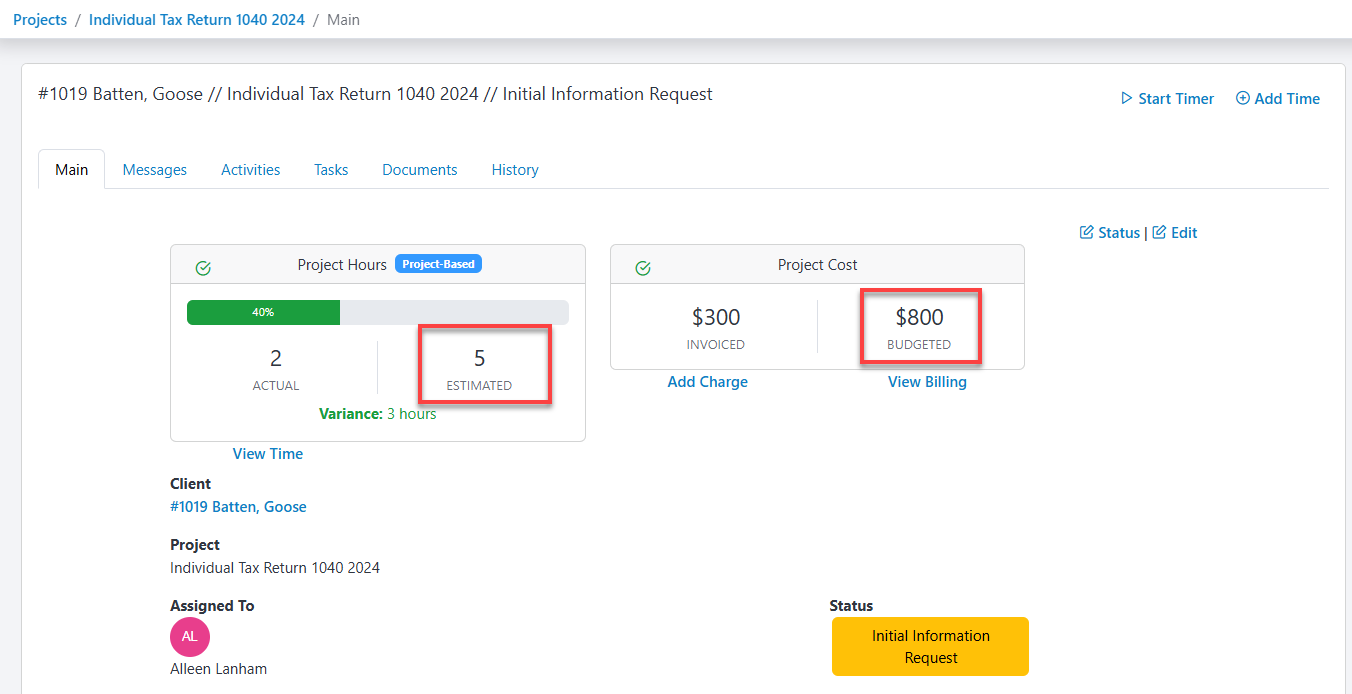Click the green check icon in Project Cost
This screenshot has height=694, width=1352.
(643, 268)
